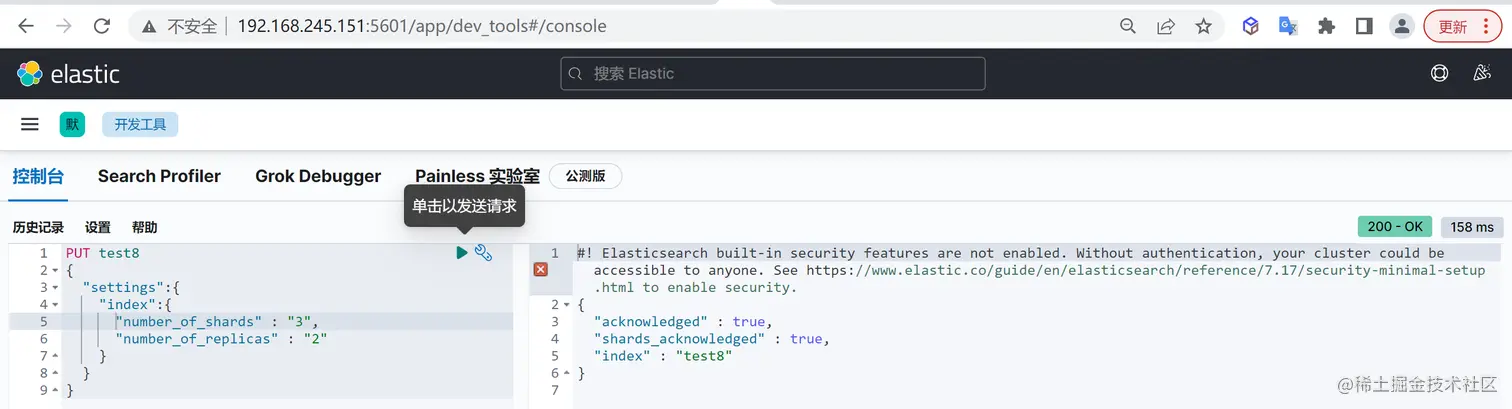
Task: Click the browser back arrow
Action: 26,26
